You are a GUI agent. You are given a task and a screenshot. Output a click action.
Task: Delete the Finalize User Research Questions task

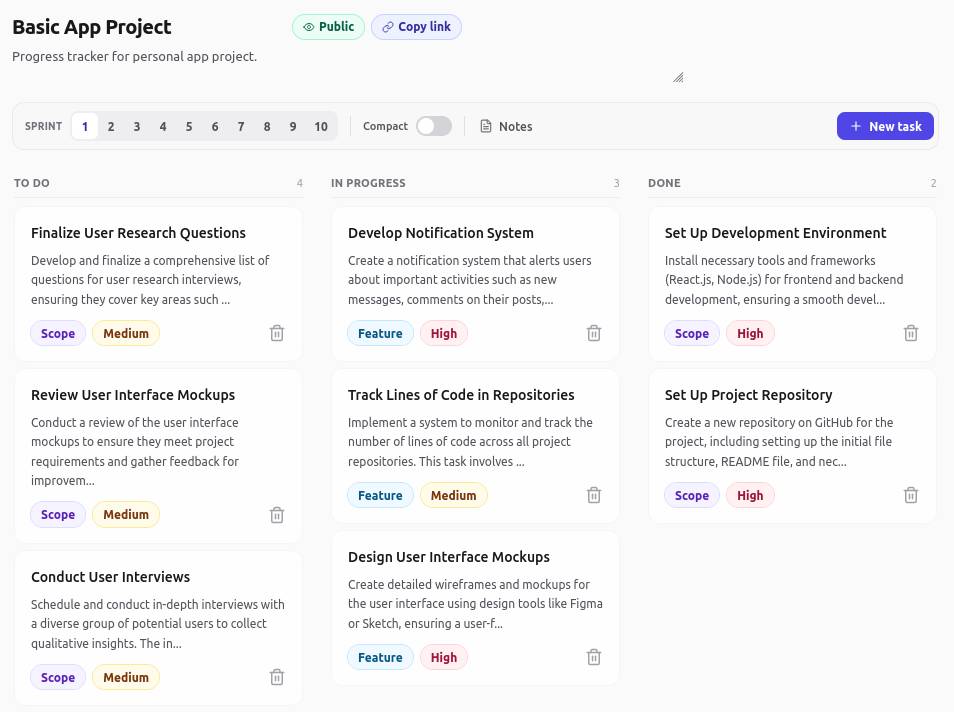click(277, 333)
